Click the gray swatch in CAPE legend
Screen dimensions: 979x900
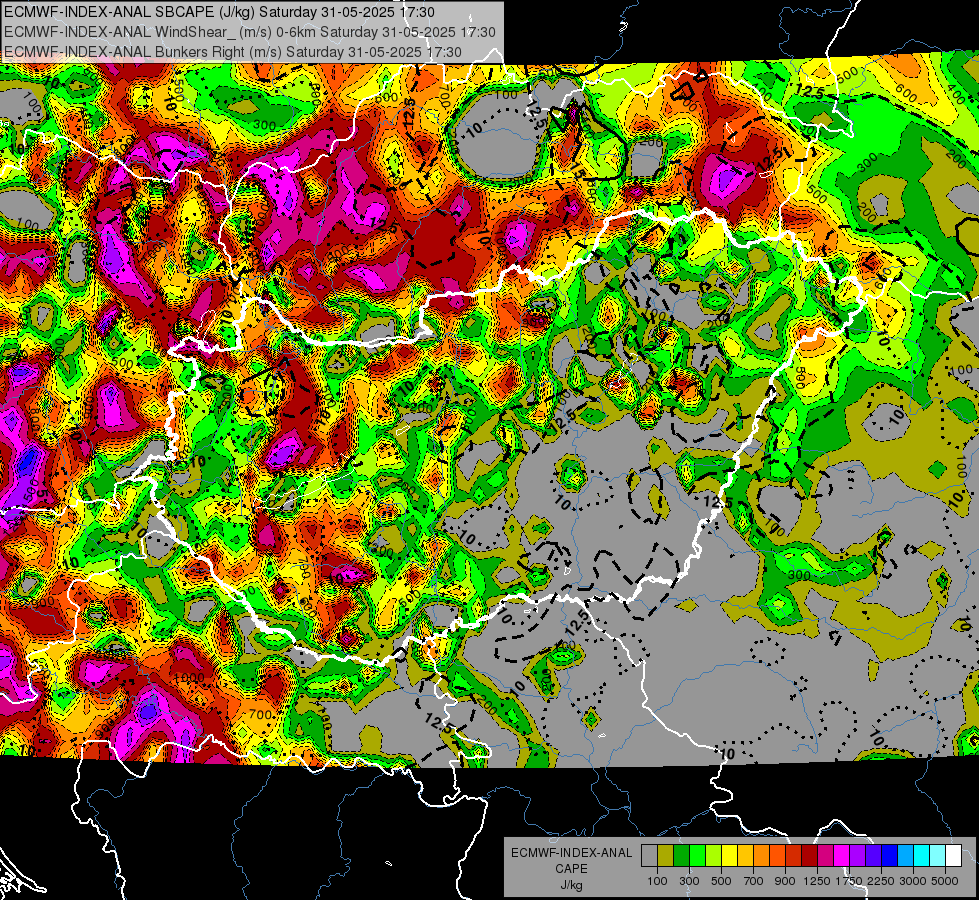point(649,855)
